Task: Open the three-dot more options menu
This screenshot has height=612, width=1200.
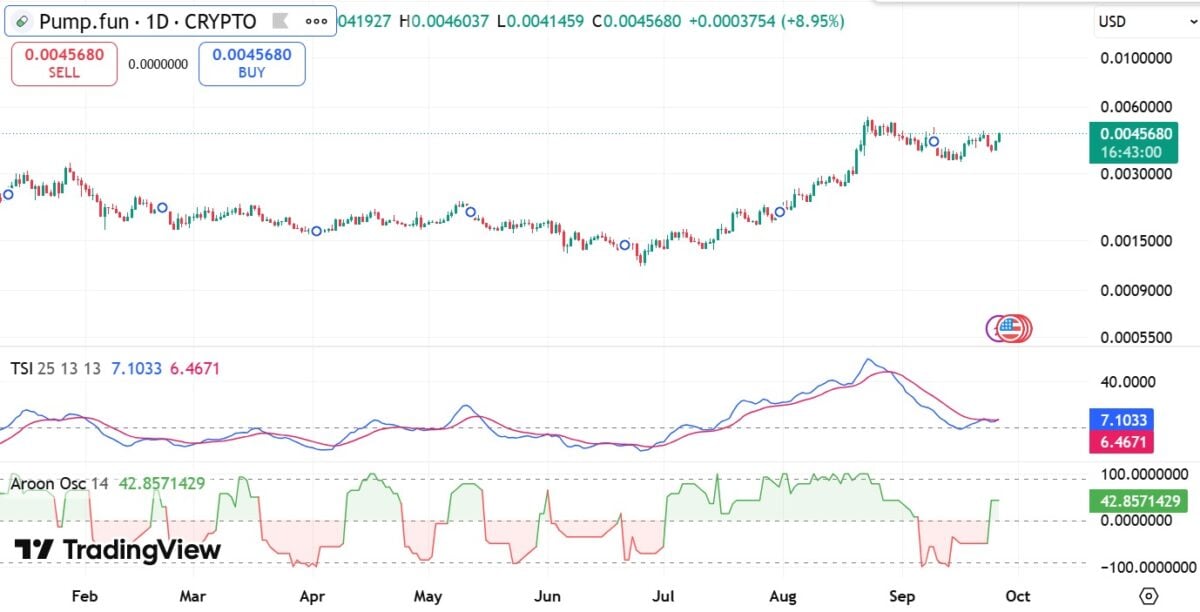Action: pyautogui.click(x=316, y=21)
